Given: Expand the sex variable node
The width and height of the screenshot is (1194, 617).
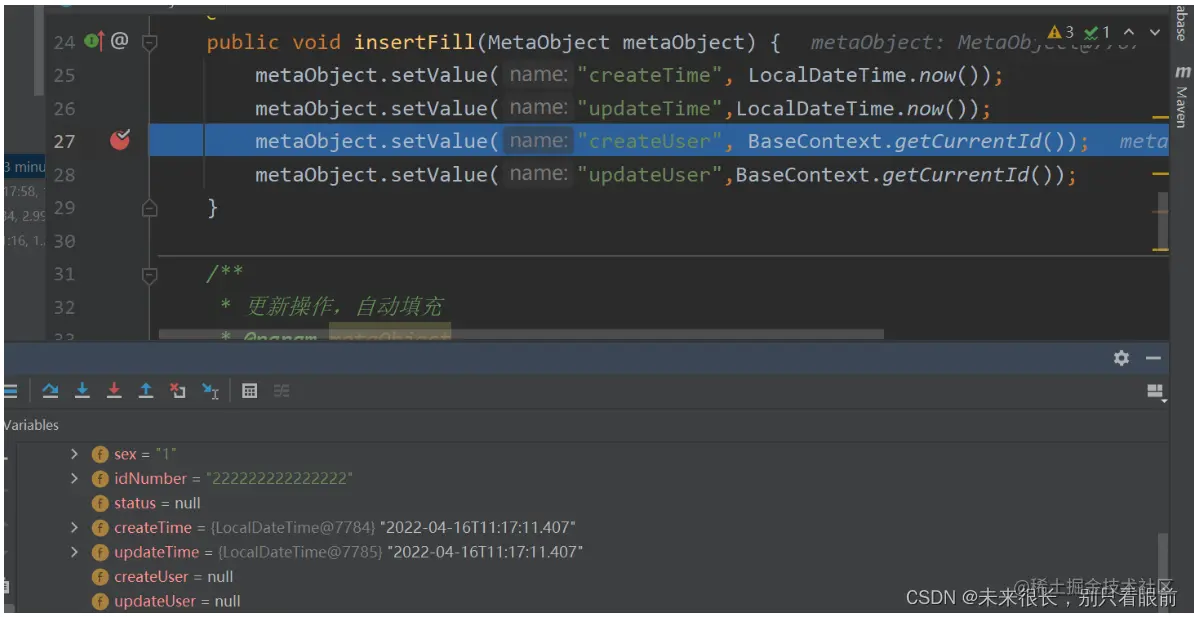Looking at the screenshot, I should [74, 454].
